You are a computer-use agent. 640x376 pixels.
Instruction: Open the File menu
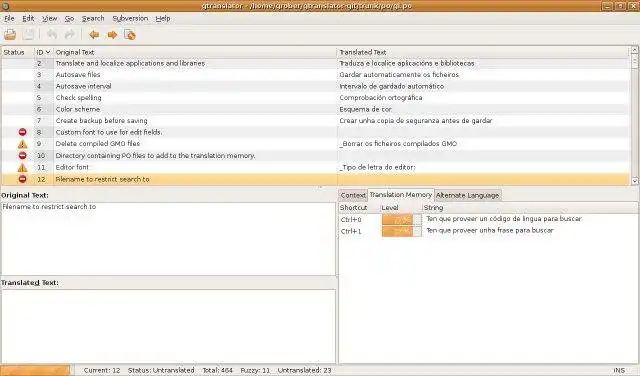coord(9,18)
